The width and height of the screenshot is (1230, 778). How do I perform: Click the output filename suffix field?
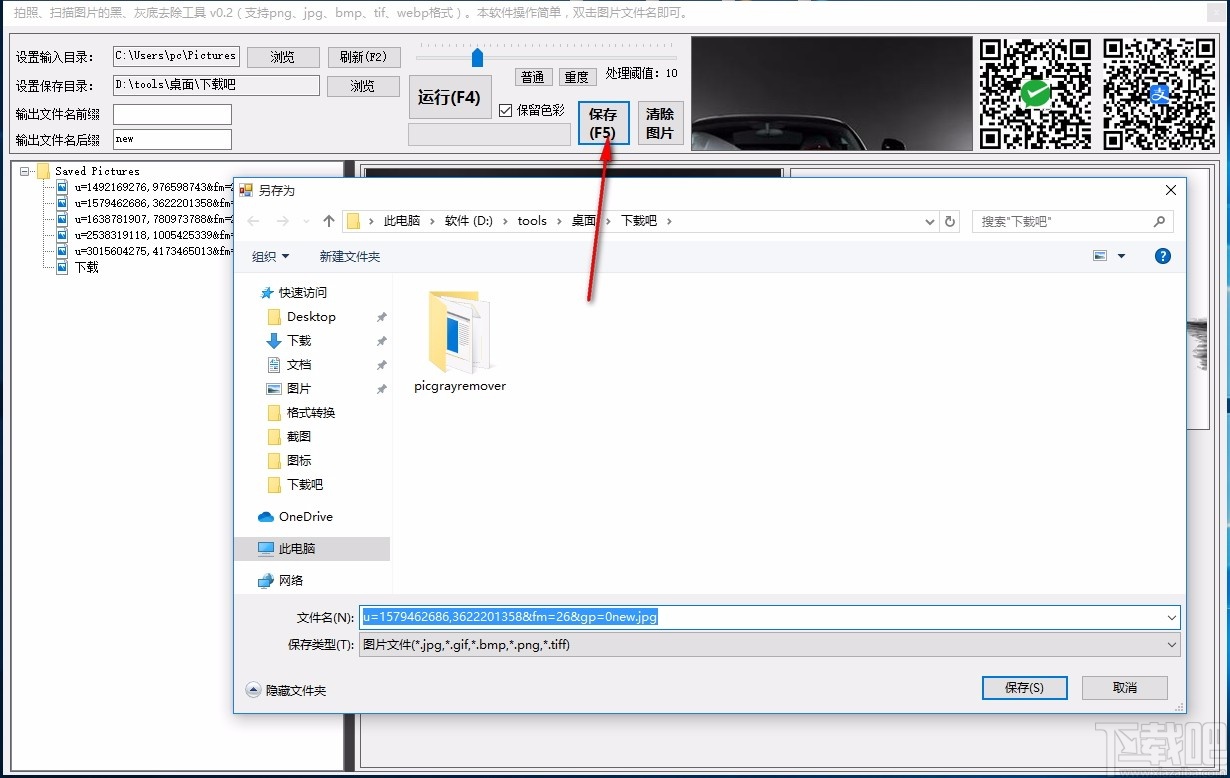point(172,139)
